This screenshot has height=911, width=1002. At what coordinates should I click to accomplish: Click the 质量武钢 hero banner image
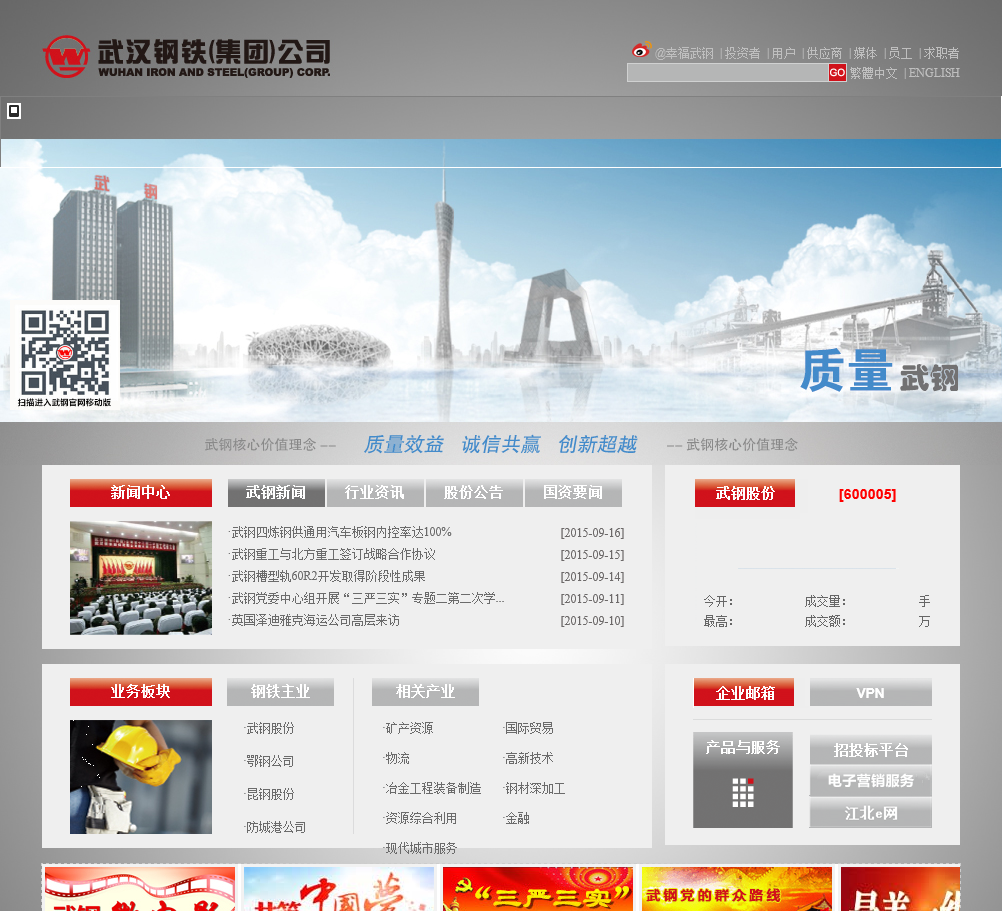[x=501, y=281]
